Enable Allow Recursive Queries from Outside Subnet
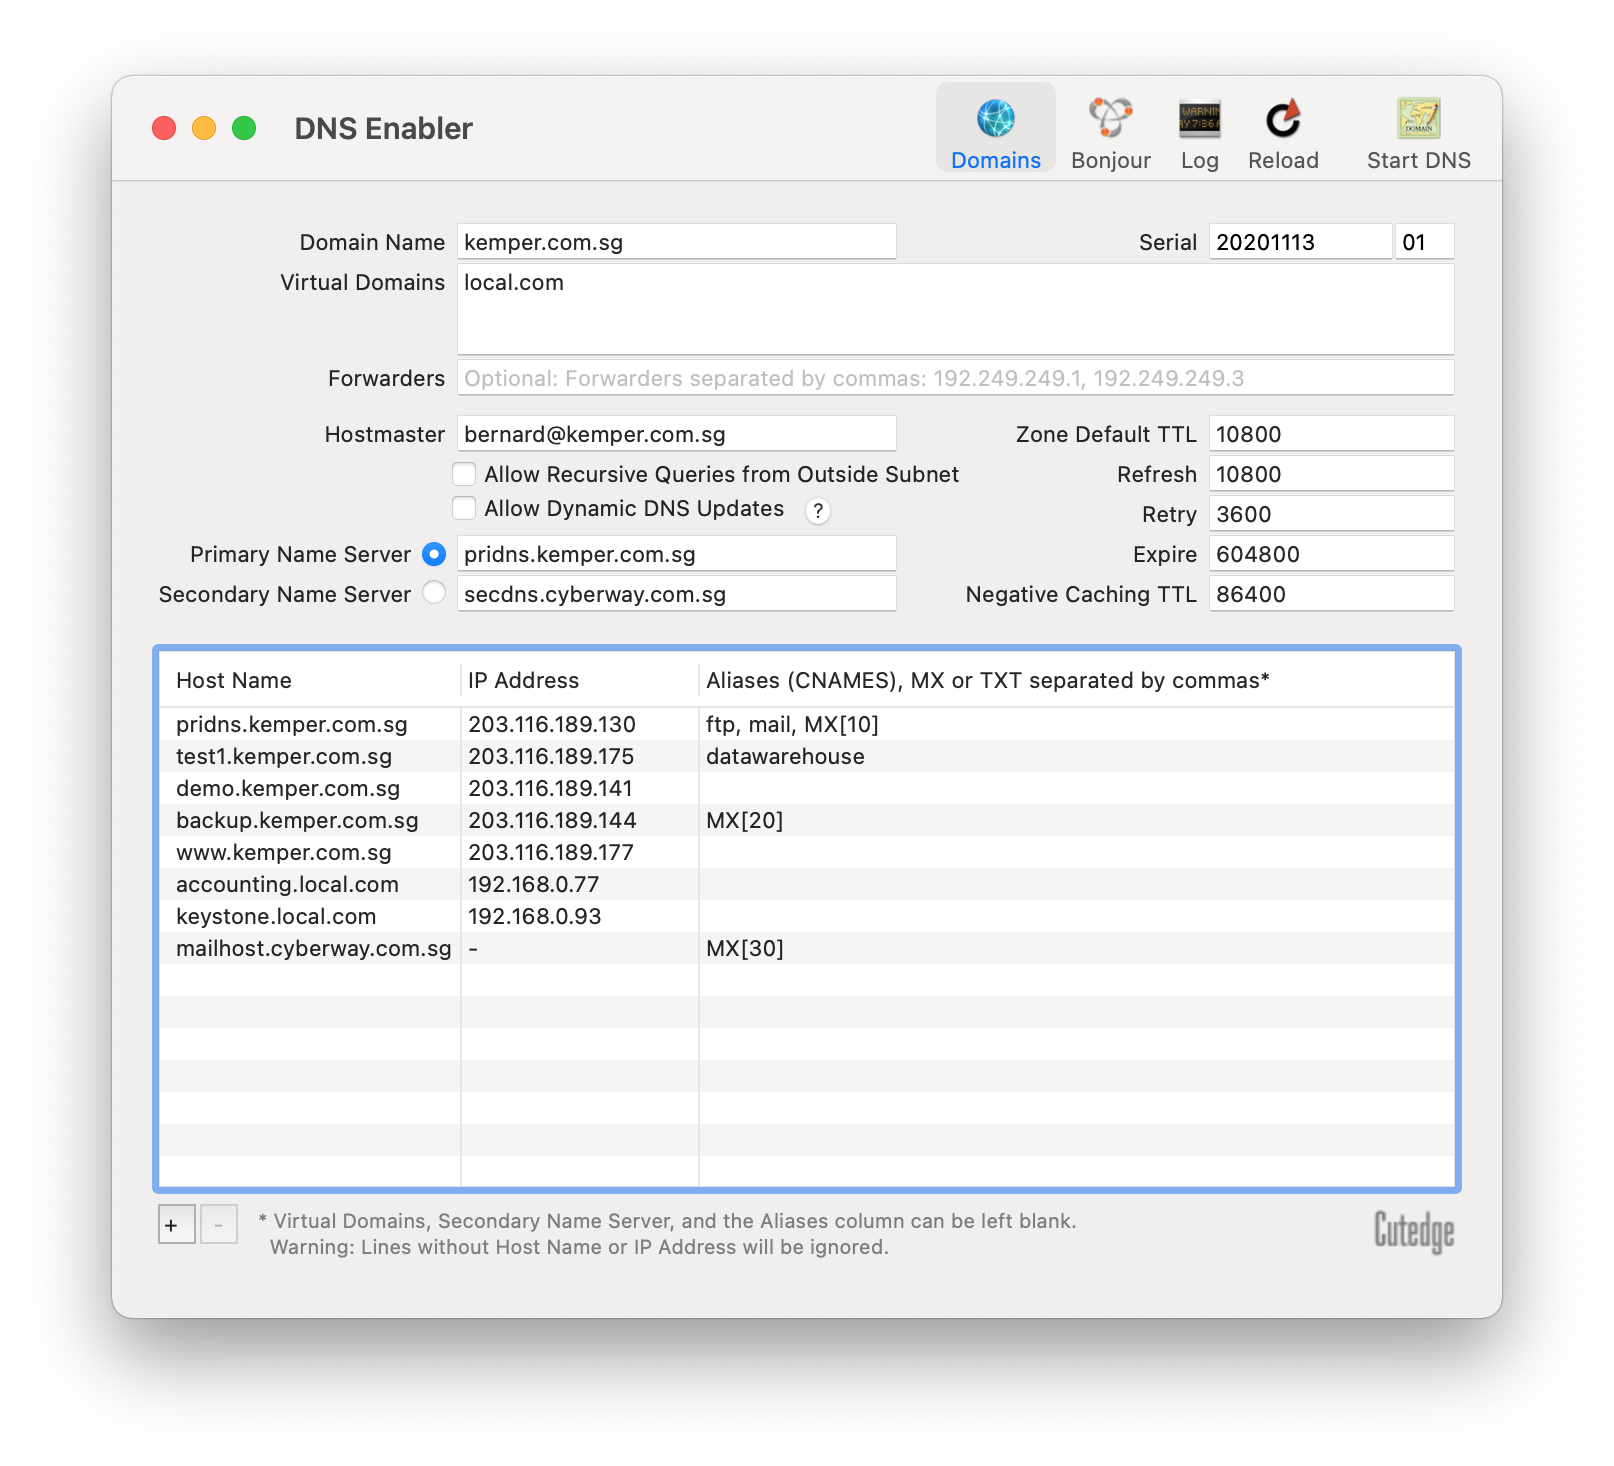1614x1466 pixels. click(464, 474)
